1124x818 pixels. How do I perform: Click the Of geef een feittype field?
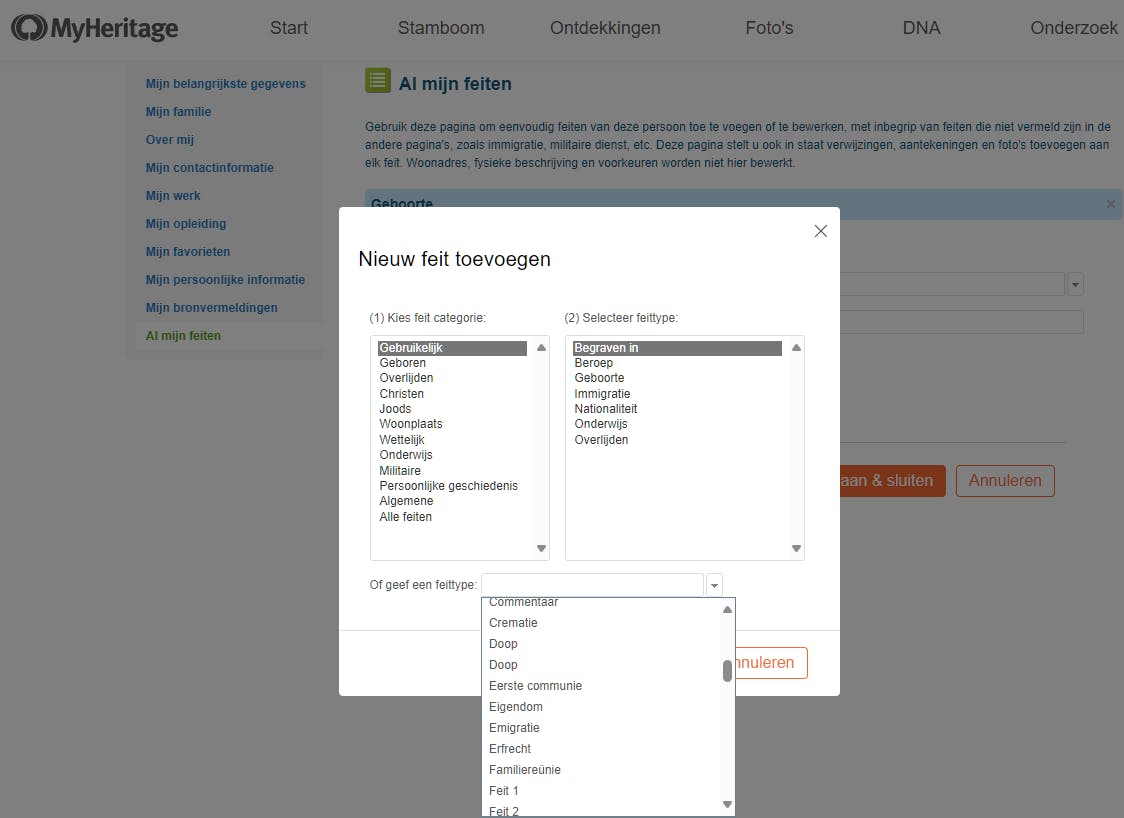click(592, 585)
